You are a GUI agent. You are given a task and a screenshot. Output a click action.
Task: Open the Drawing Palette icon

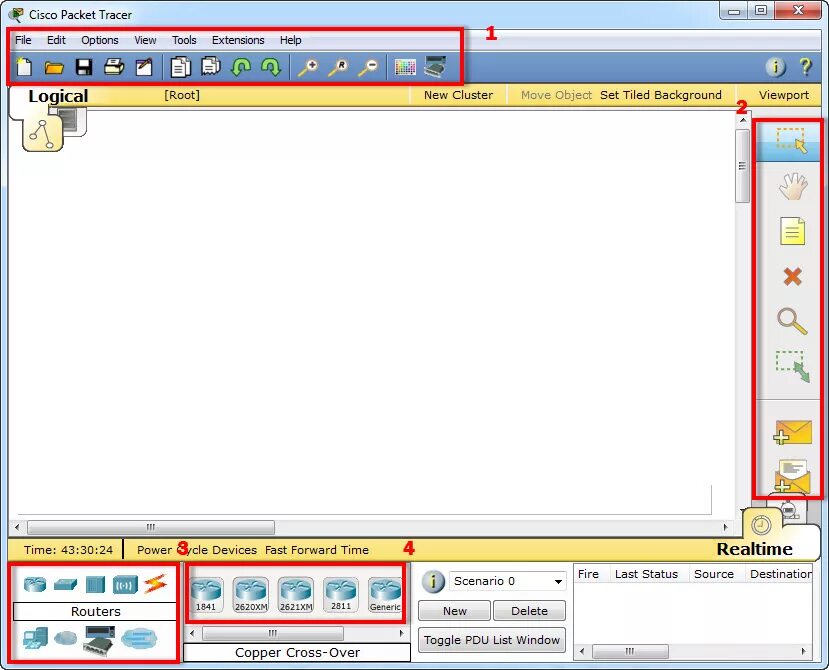[x=405, y=67]
